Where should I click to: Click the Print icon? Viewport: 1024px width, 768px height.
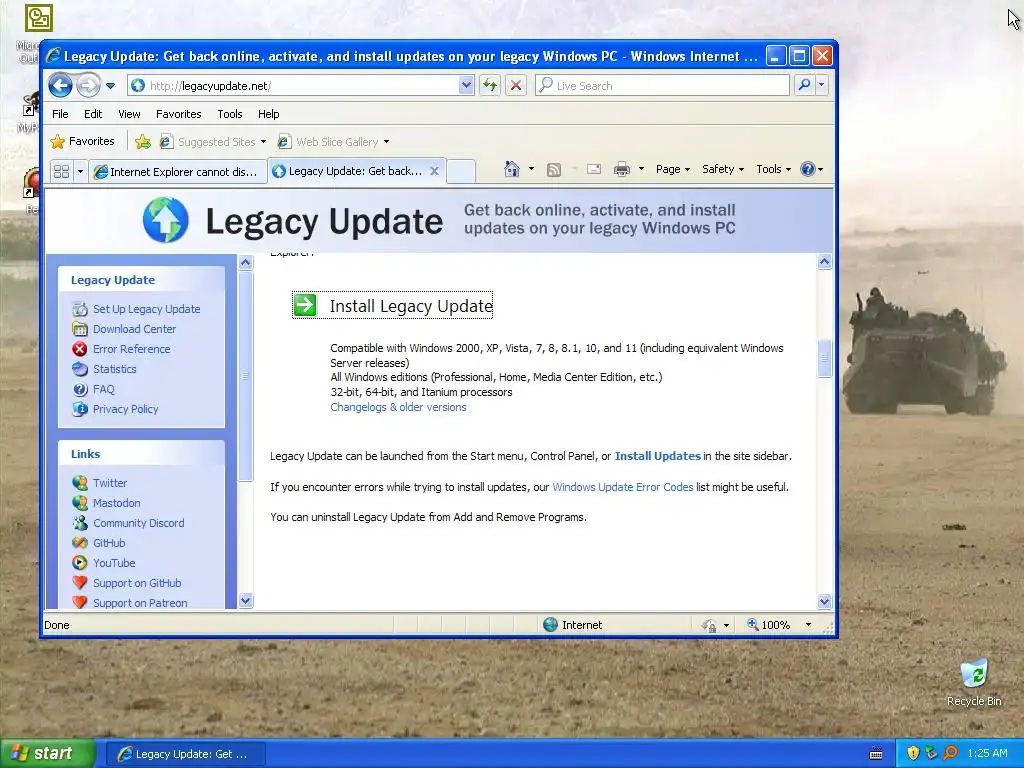point(622,169)
